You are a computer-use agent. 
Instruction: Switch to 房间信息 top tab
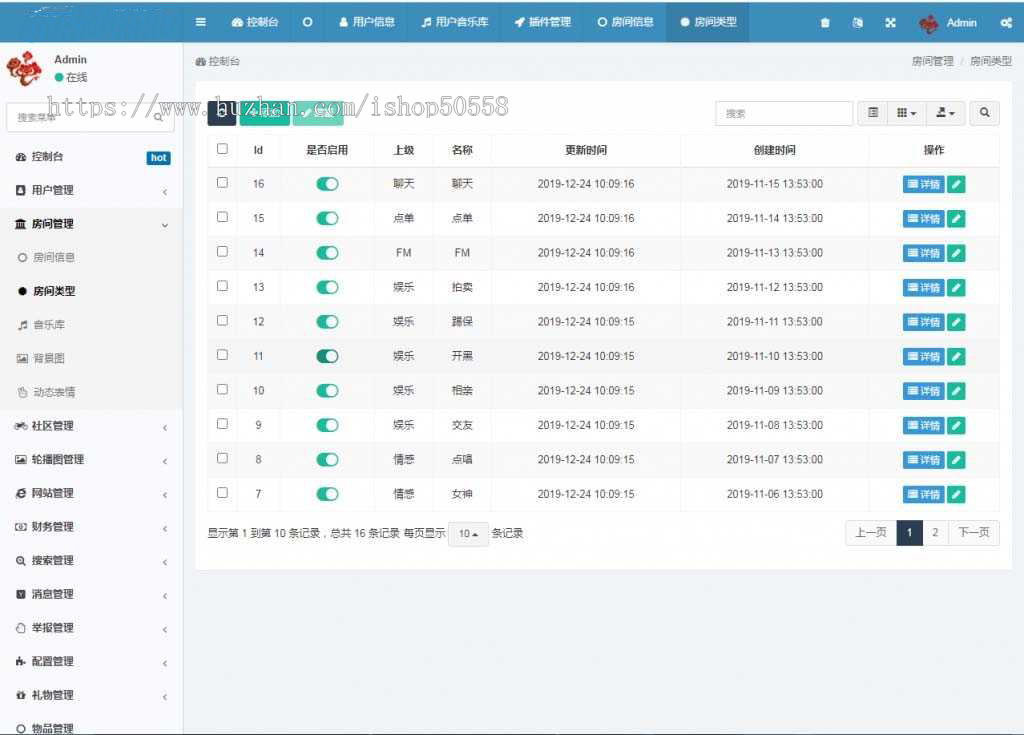coord(625,22)
